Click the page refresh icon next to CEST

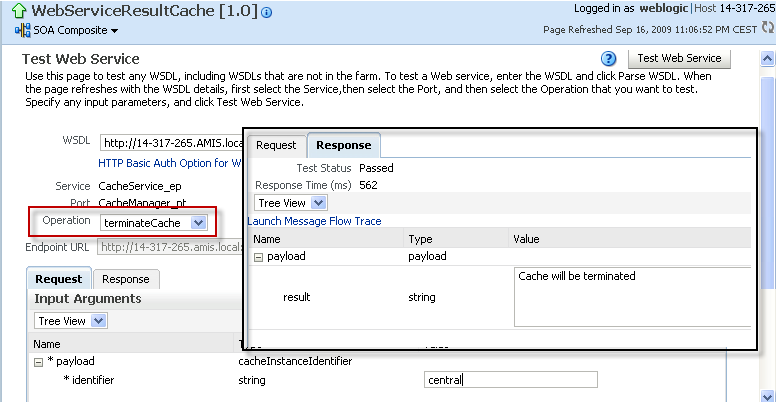click(x=767, y=30)
